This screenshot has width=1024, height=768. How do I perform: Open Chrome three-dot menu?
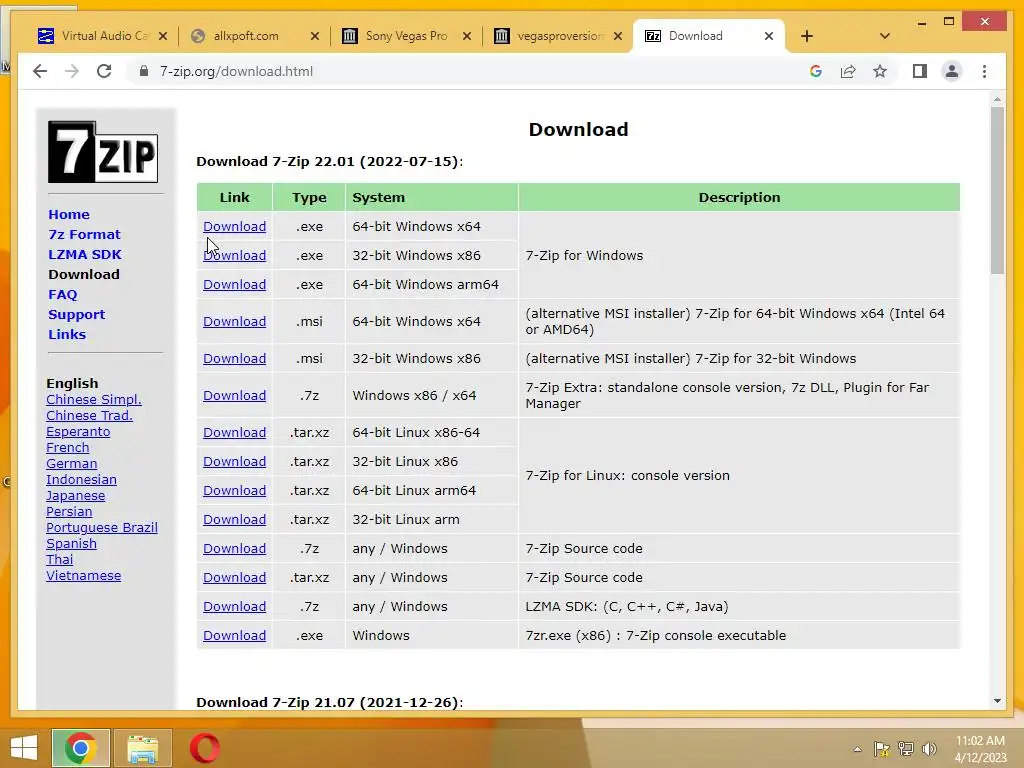[x=984, y=71]
